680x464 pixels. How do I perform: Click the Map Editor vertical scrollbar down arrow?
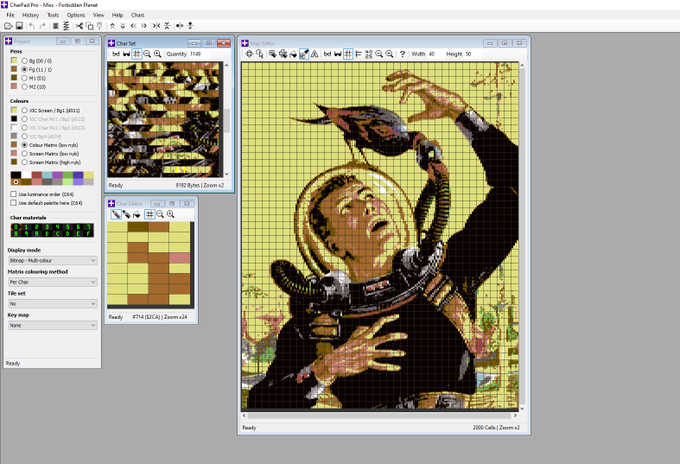pos(522,408)
